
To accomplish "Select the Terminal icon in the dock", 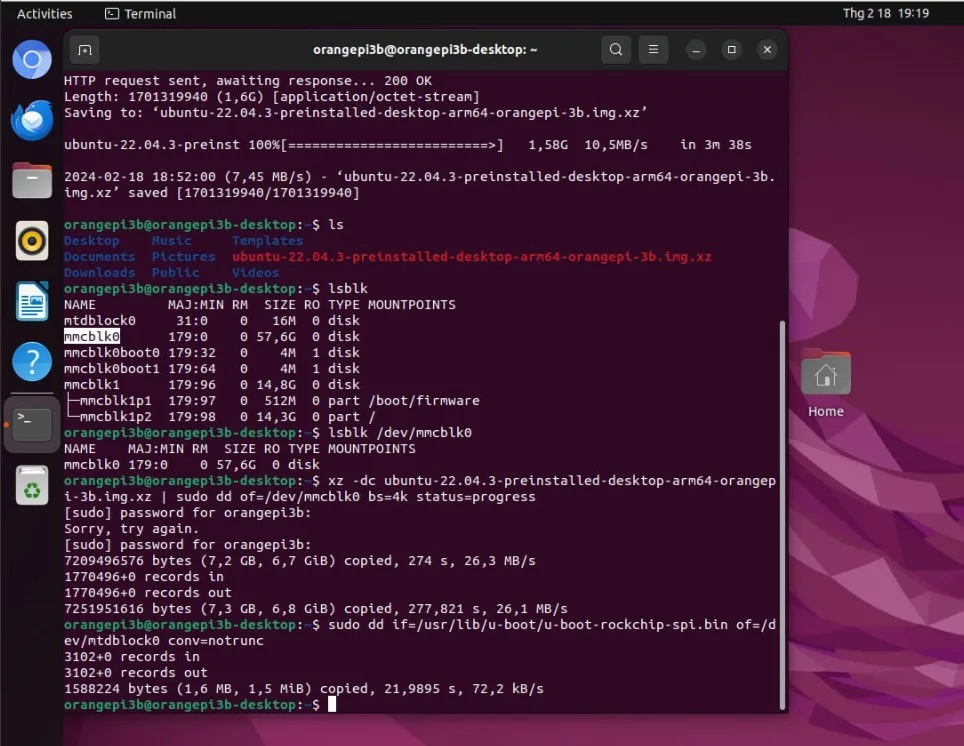I will (x=32, y=424).
